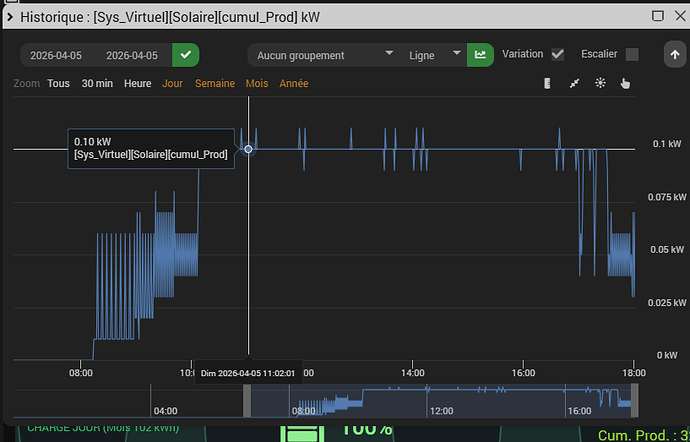Uncheck the Variation checkbox
The width and height of the screenshot is (690, 442).
coord(558,55)
